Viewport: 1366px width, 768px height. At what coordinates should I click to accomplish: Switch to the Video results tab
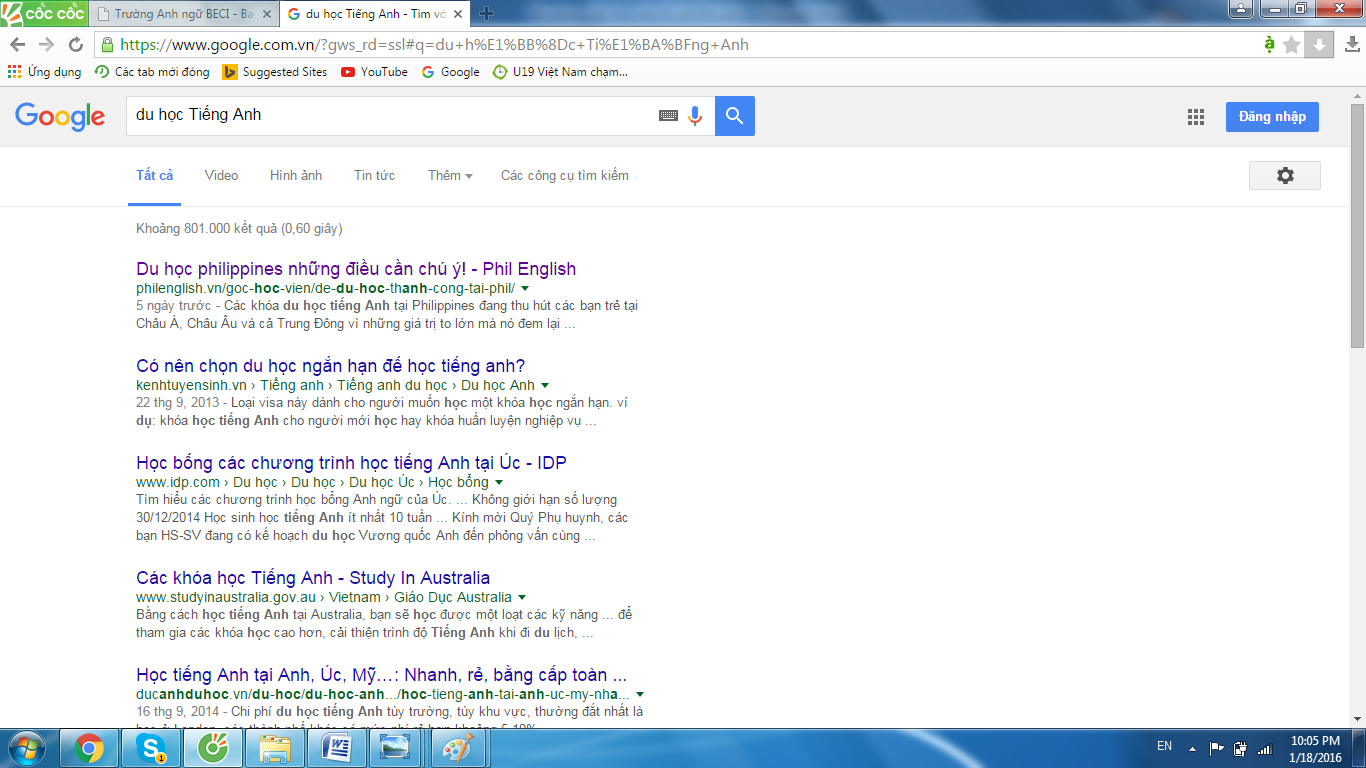pyautogui.click(x=221, y=175)
